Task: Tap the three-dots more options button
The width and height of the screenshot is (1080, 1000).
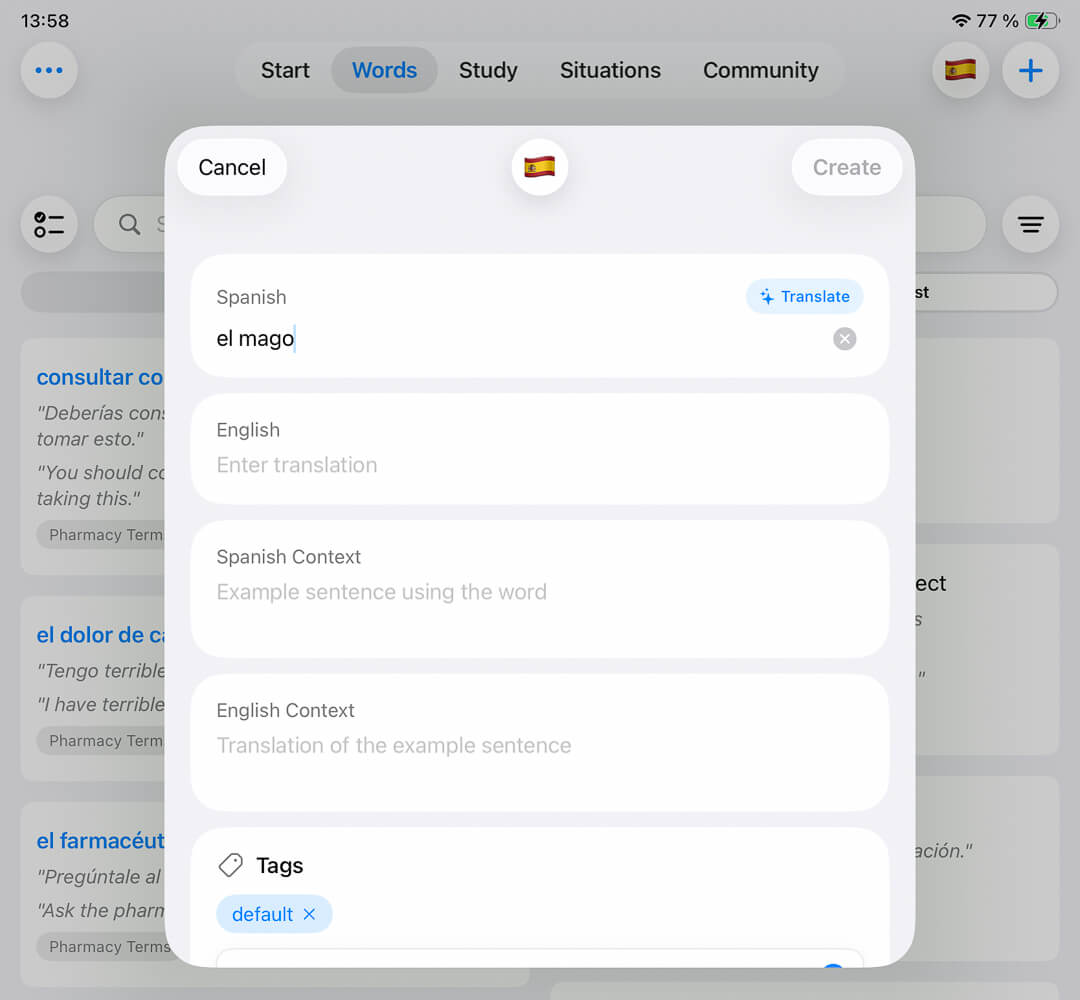Action: click(49, 70)
